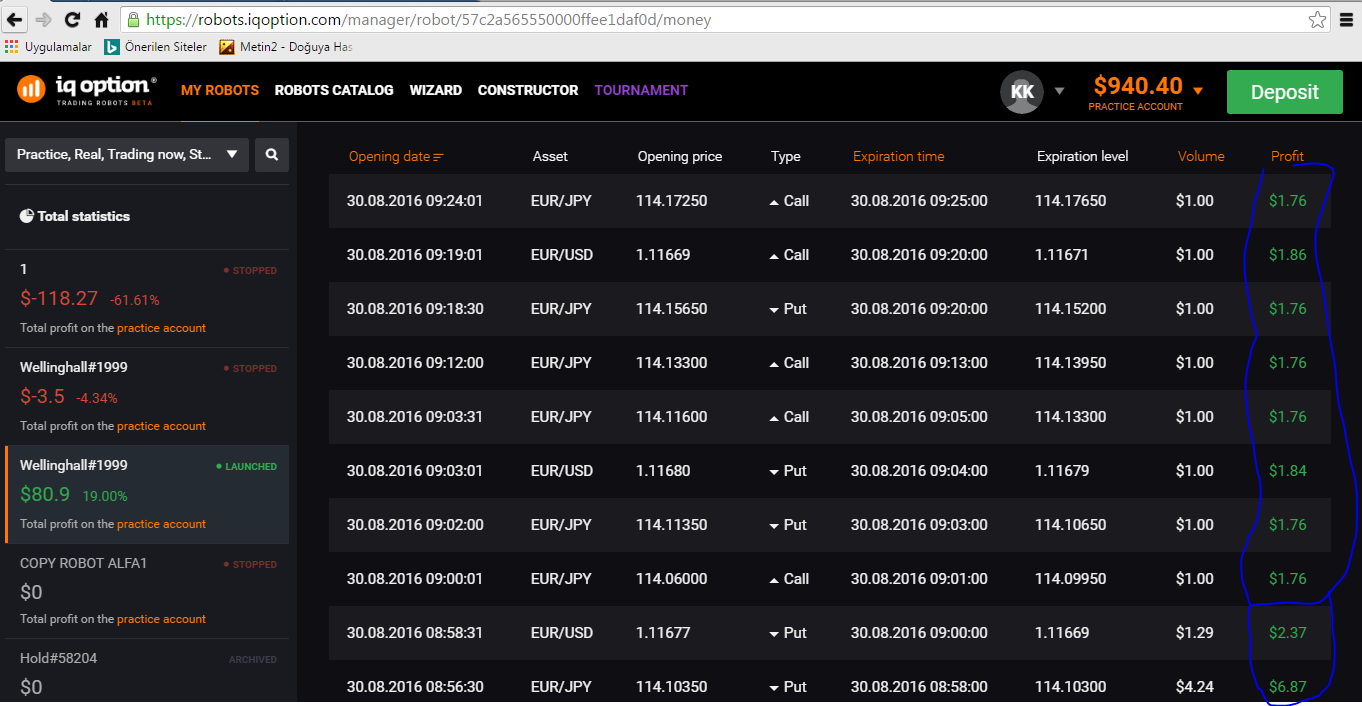Click the IQ Option logo
This screenshot has width=1362, height=706.
click(x=87, y=90)
